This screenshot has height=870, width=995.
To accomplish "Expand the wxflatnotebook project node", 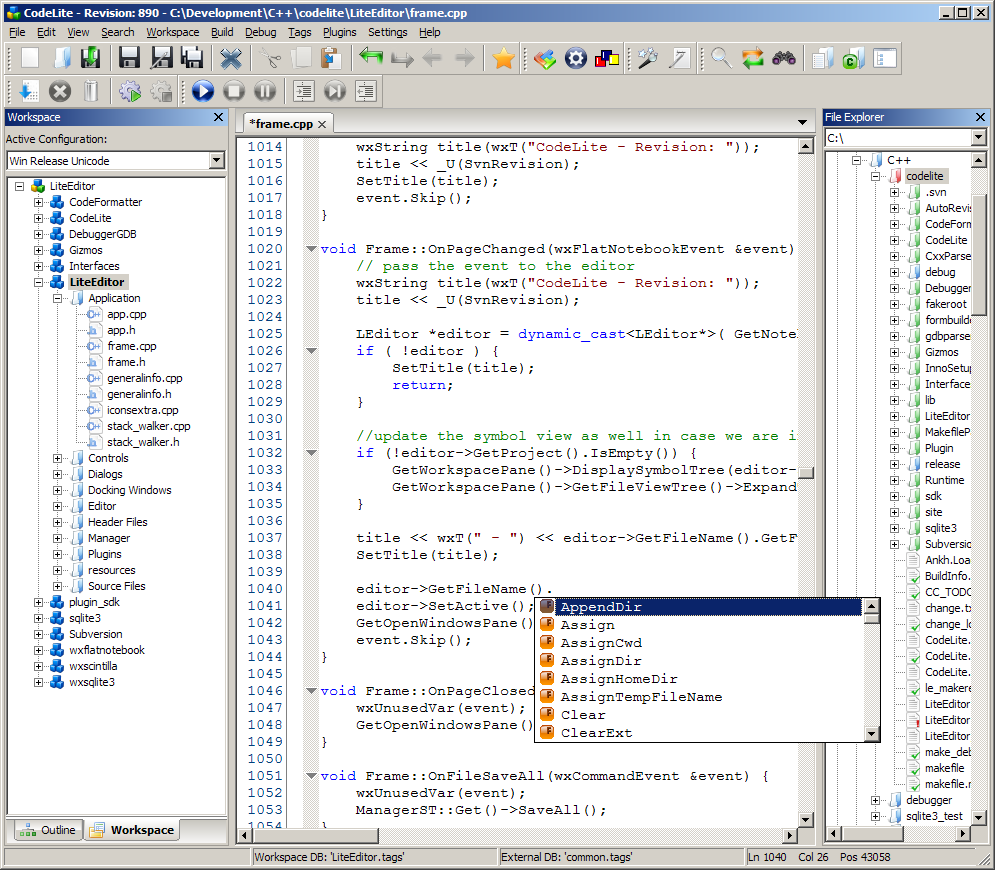I will pos(39,650).
